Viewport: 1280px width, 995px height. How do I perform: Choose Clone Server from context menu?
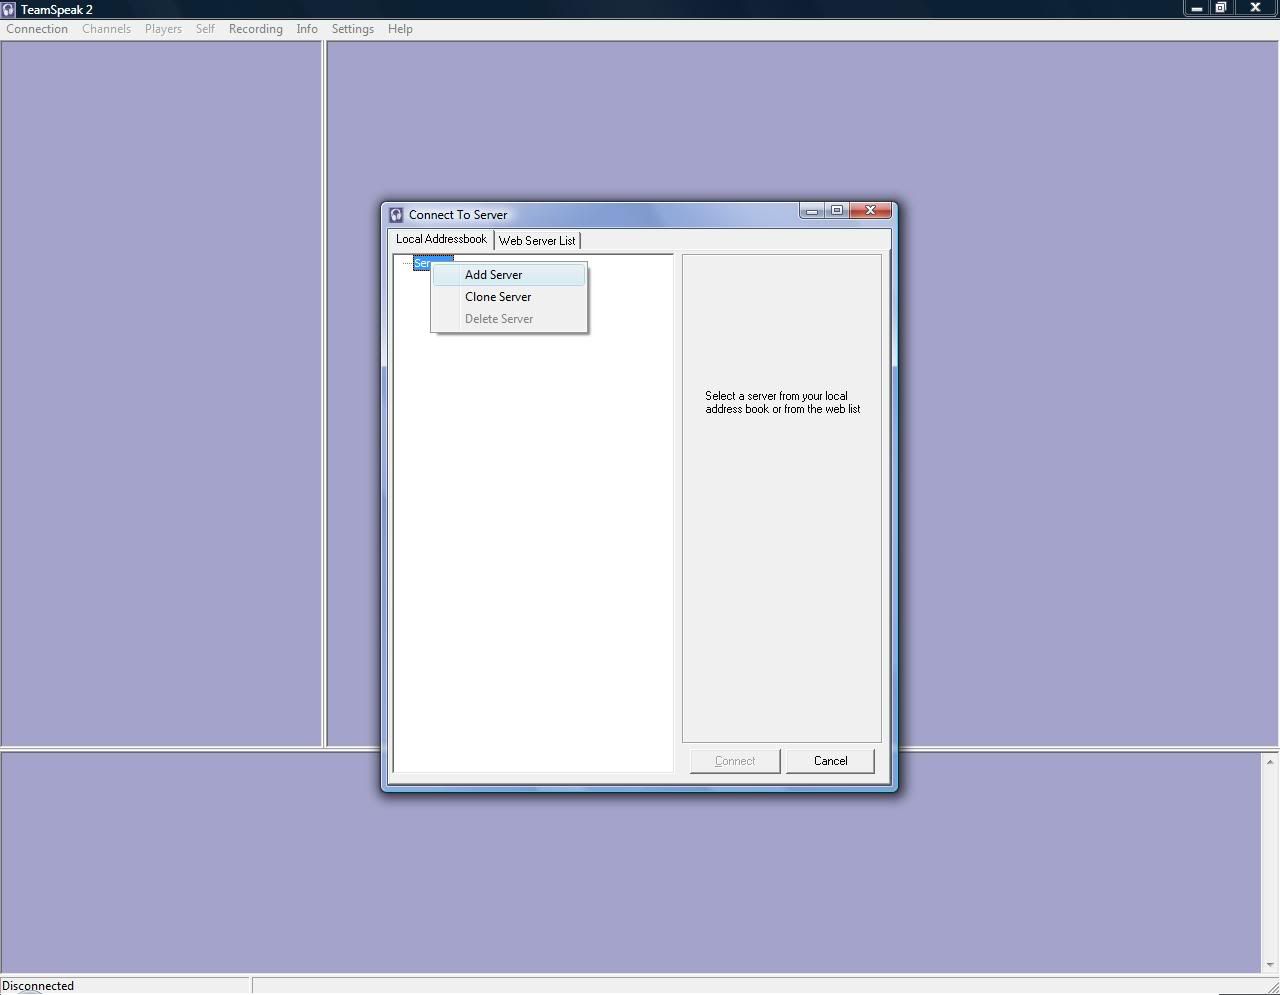click(509, 297)
